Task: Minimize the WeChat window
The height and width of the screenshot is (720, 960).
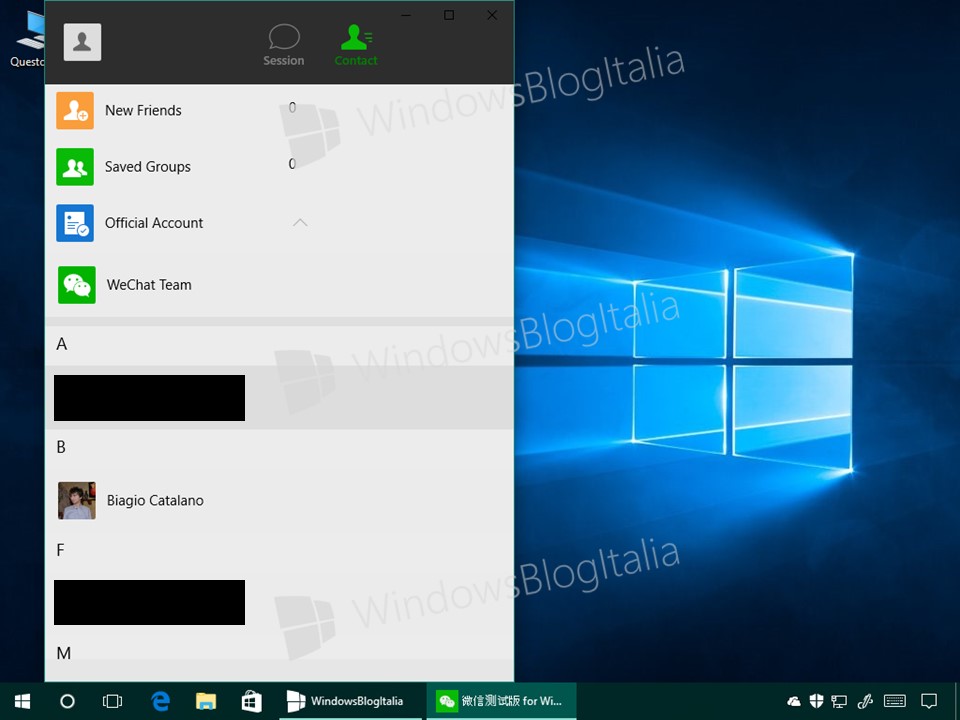Action: click(406, 15)
